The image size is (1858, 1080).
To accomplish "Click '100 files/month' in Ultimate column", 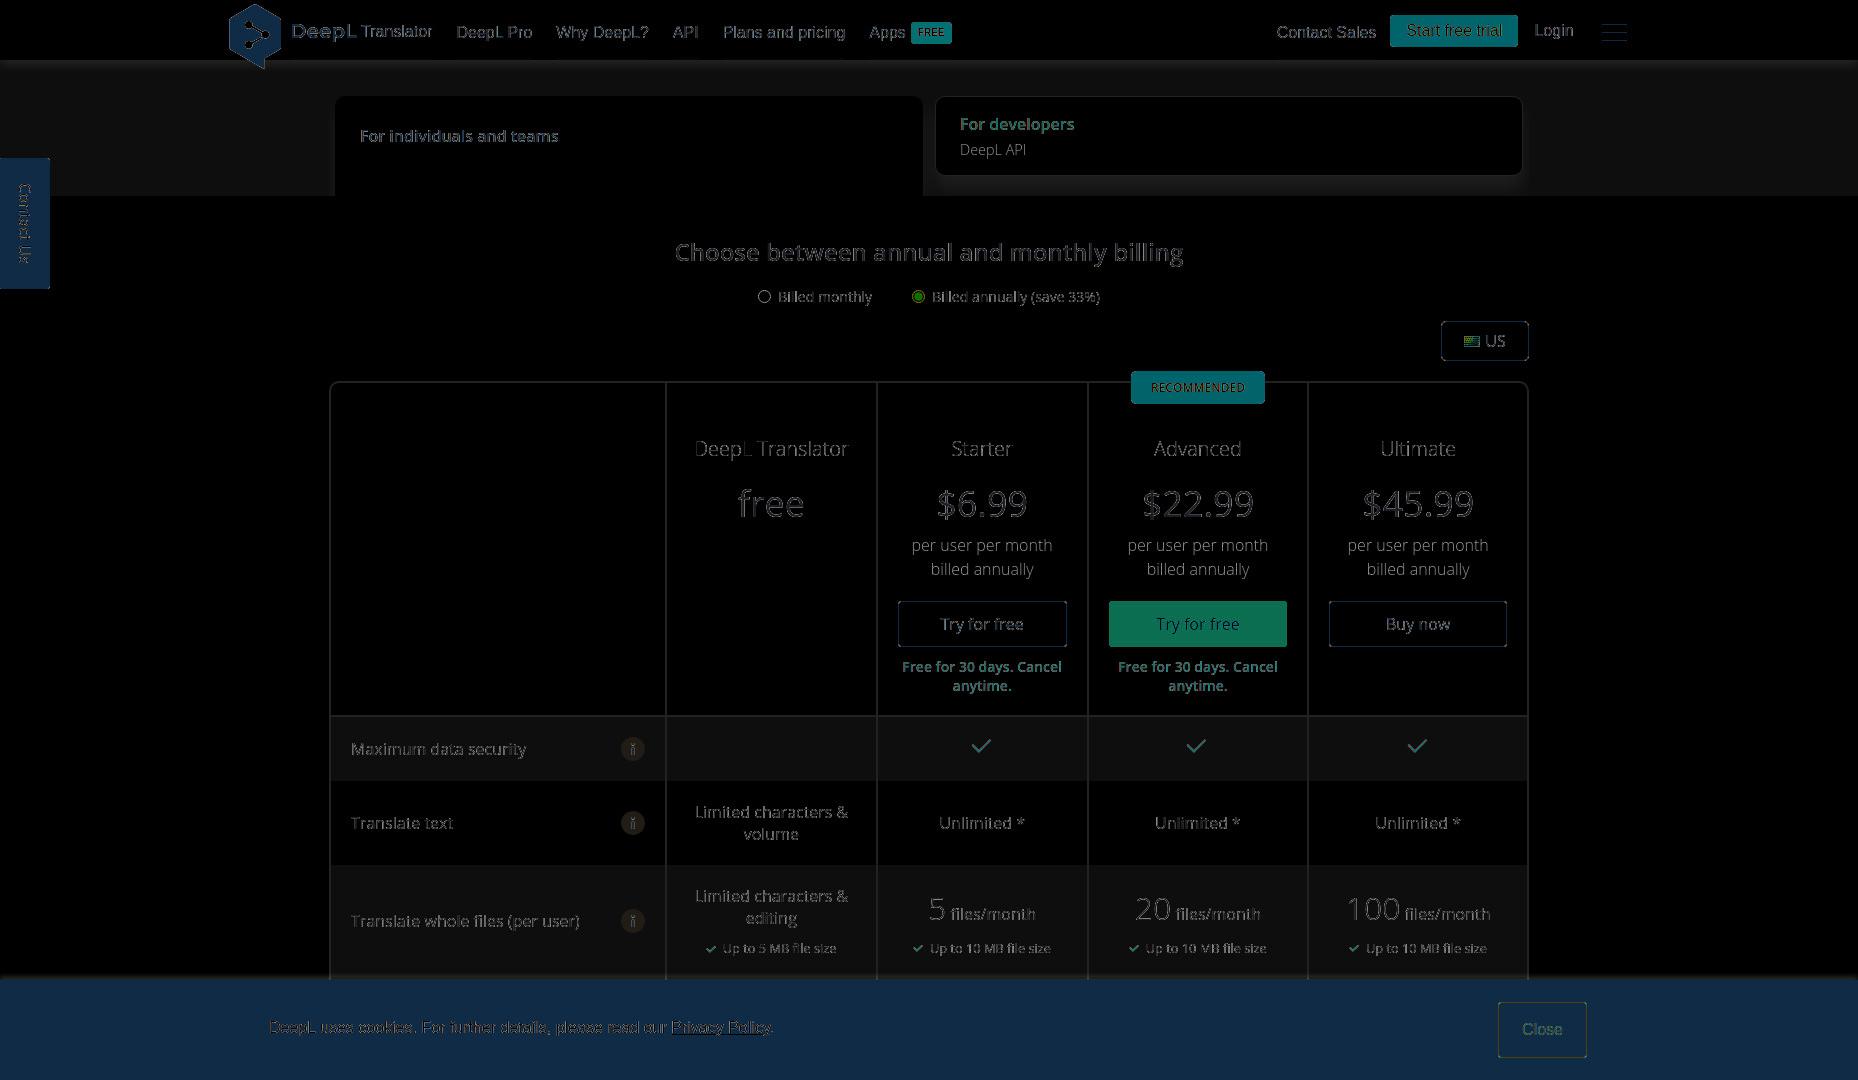I will [x=1418, y=910].
